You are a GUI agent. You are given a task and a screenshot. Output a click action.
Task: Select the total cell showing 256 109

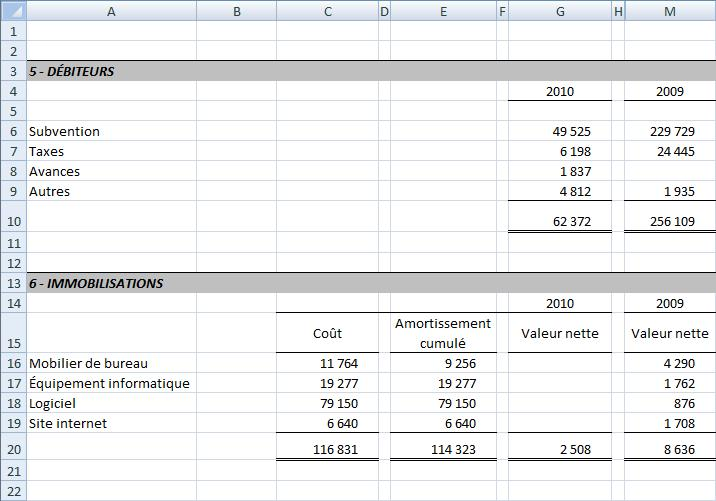670,221
